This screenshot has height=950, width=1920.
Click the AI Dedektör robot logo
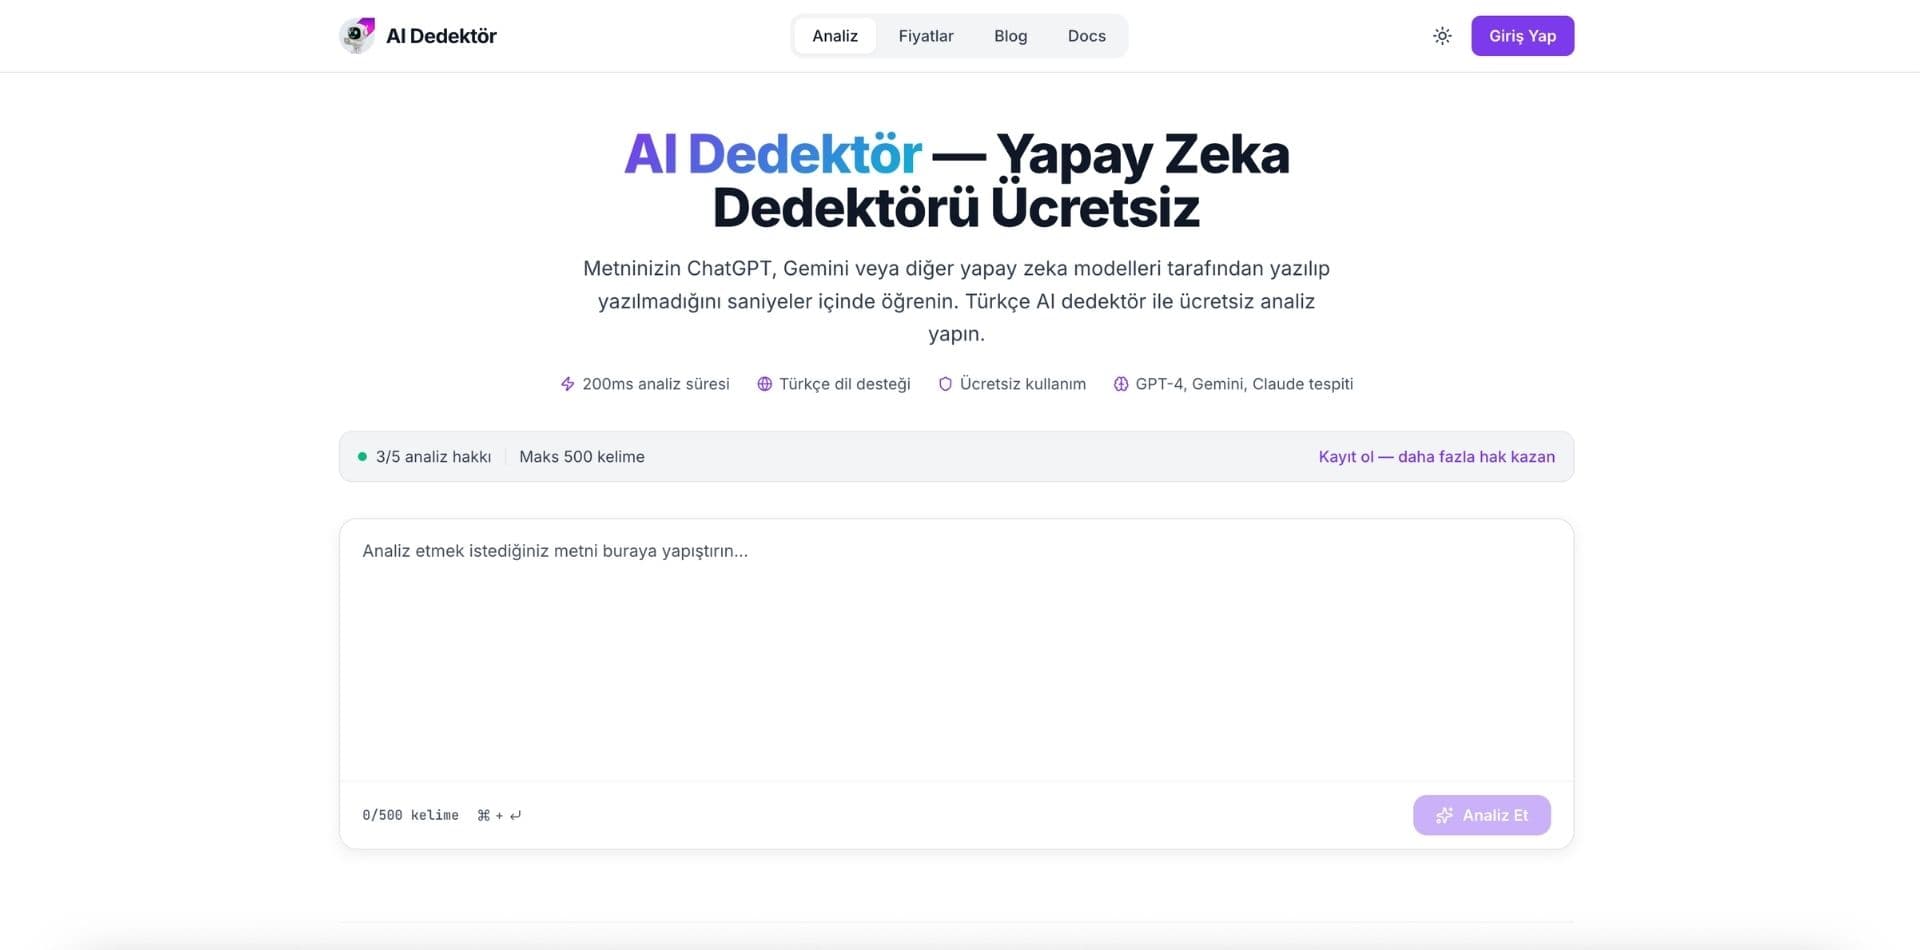[x=357, y=35]
